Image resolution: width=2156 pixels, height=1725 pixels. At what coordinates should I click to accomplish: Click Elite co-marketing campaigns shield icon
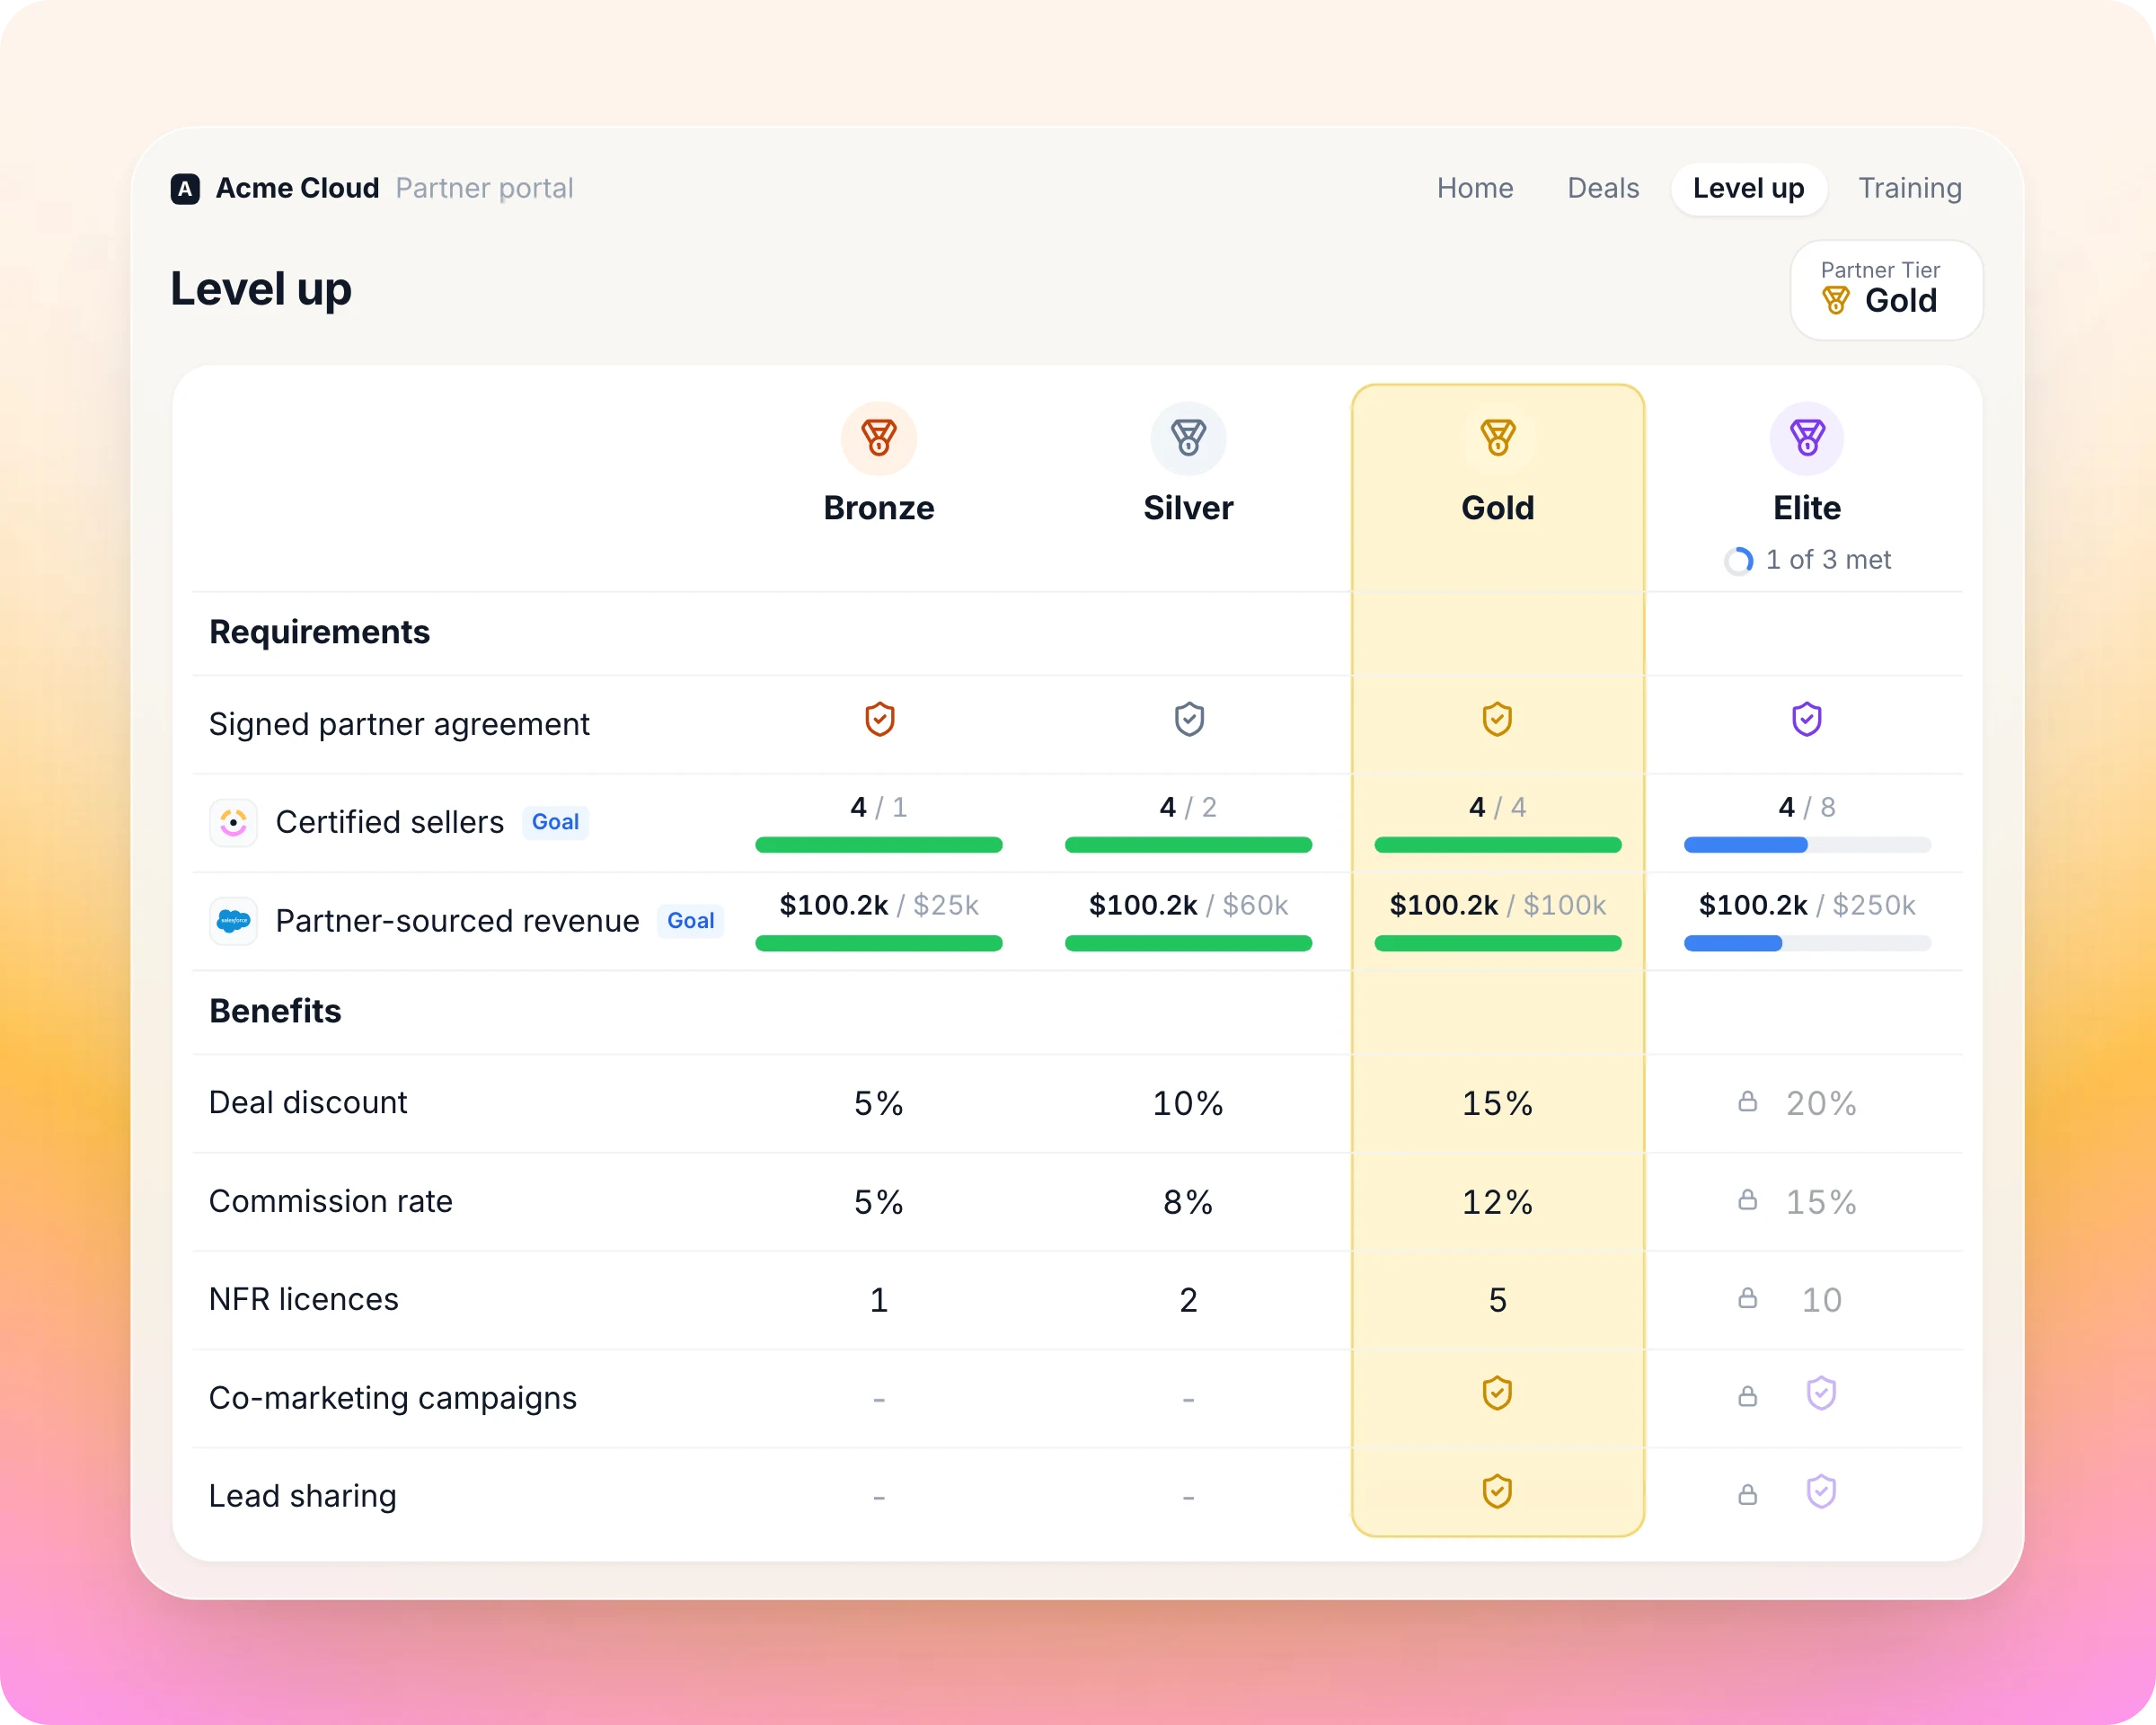[x=1821, y=1394]
